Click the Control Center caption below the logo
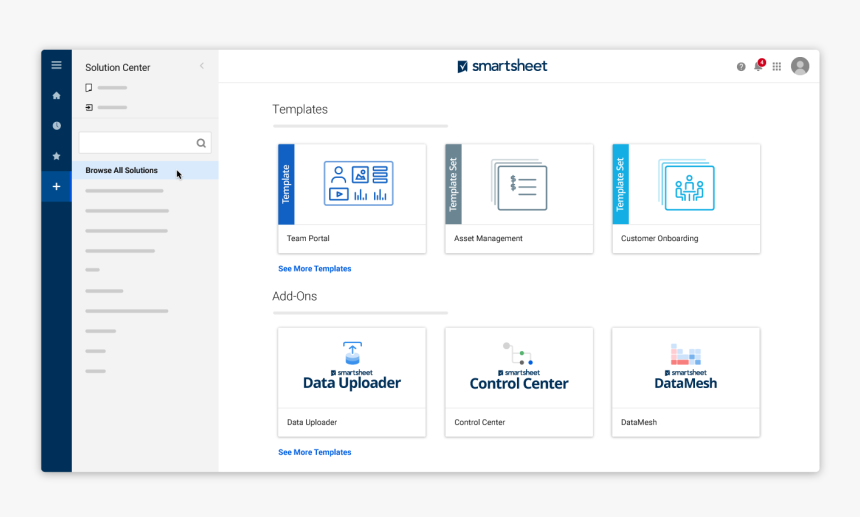The height and width of the screenshot is (517, 860). tap(479, 422)
